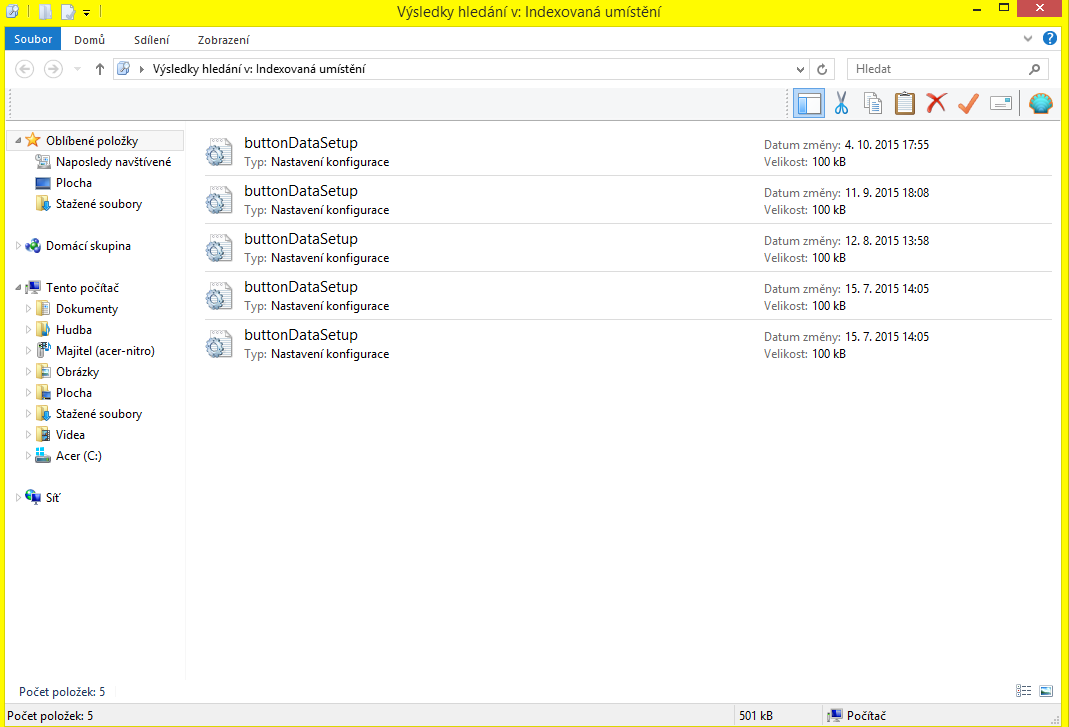Toggle the navigation pane toolbar button
1069x727 pixels.
pos(808,103)
